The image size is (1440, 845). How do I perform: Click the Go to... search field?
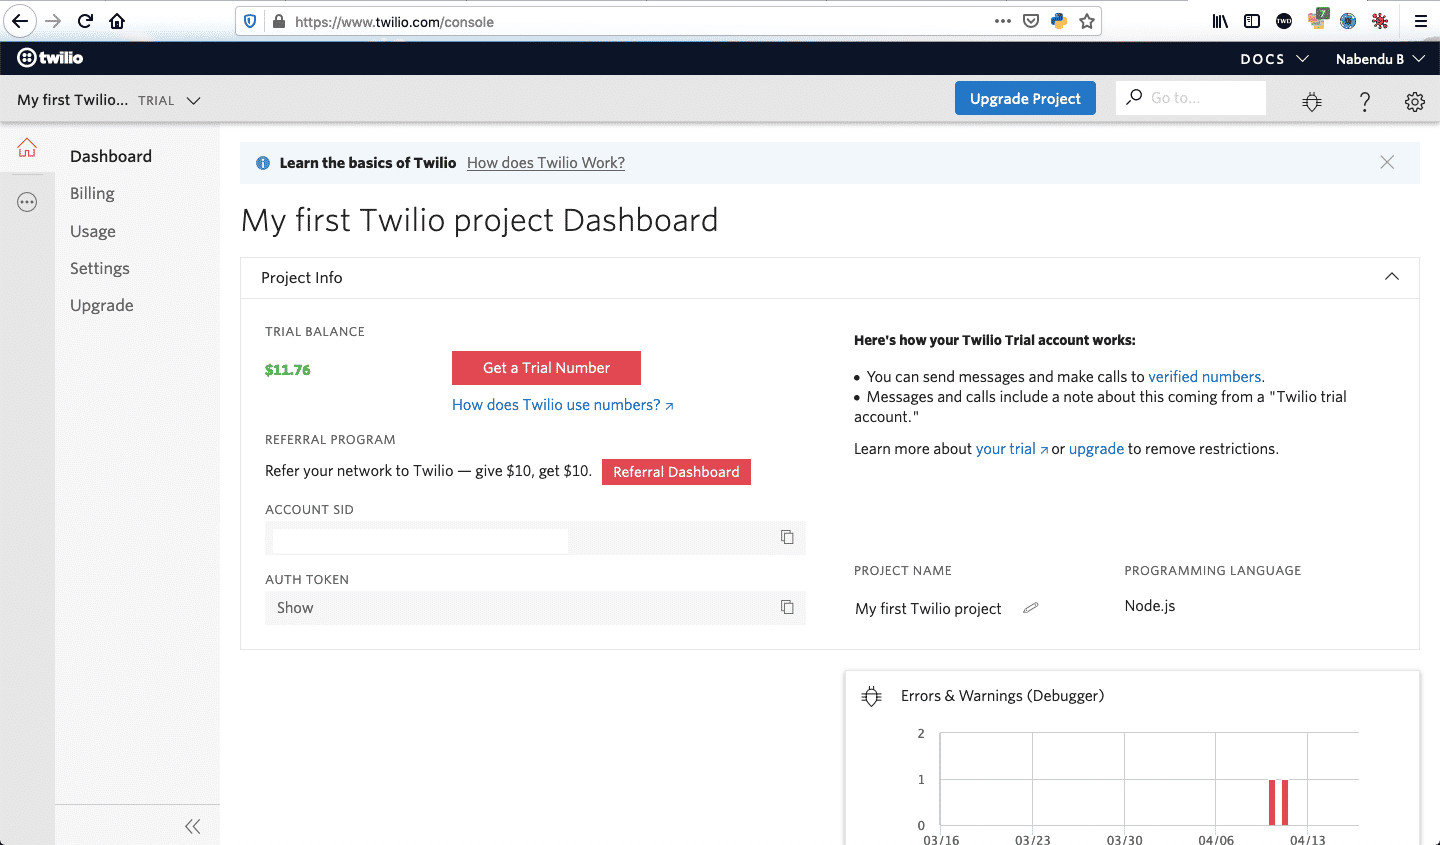tap(1191, 98)
